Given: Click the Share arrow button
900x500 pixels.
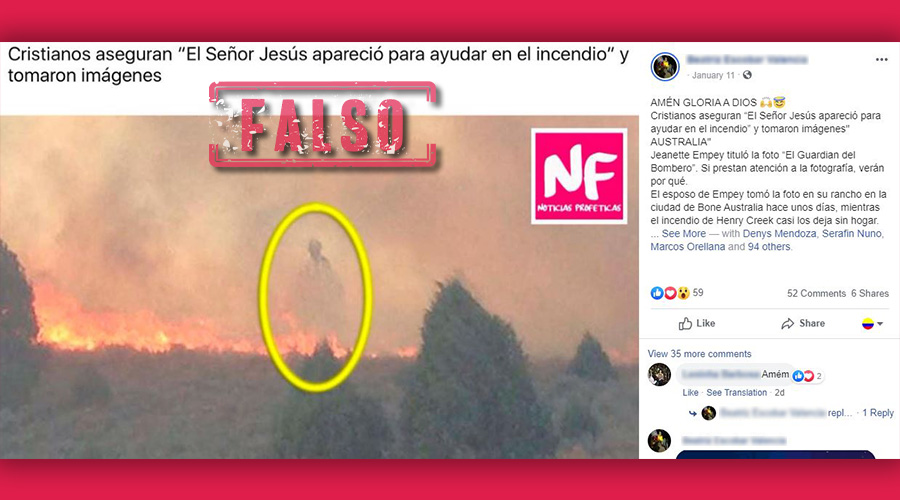Looking at the screenshot, I should point(803,323).
